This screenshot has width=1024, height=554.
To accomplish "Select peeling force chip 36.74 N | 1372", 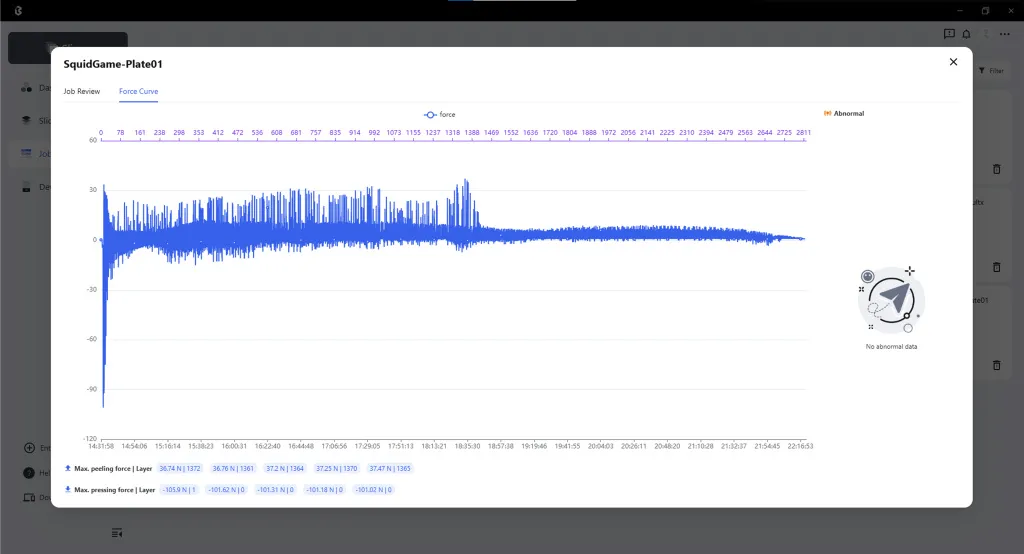I will point(180,468).
